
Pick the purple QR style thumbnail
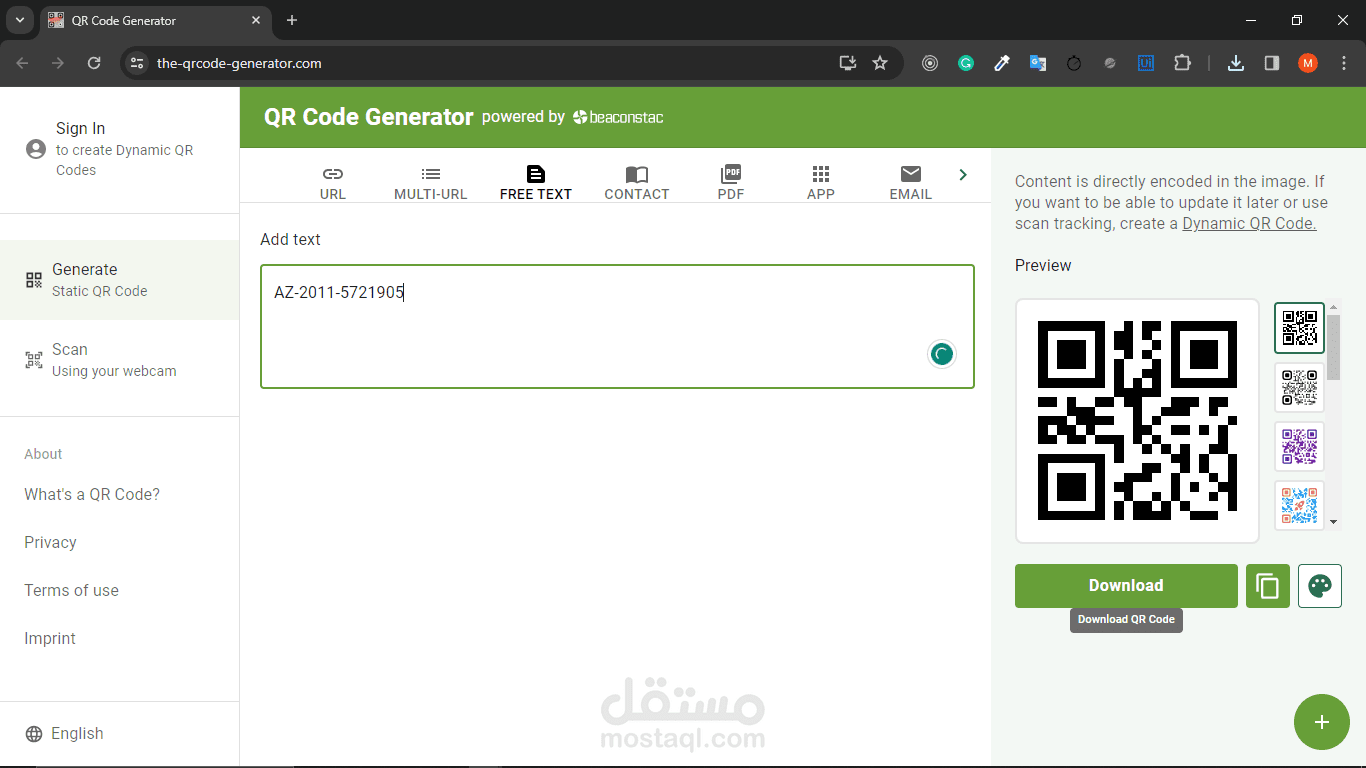[x=1299, y=446]
